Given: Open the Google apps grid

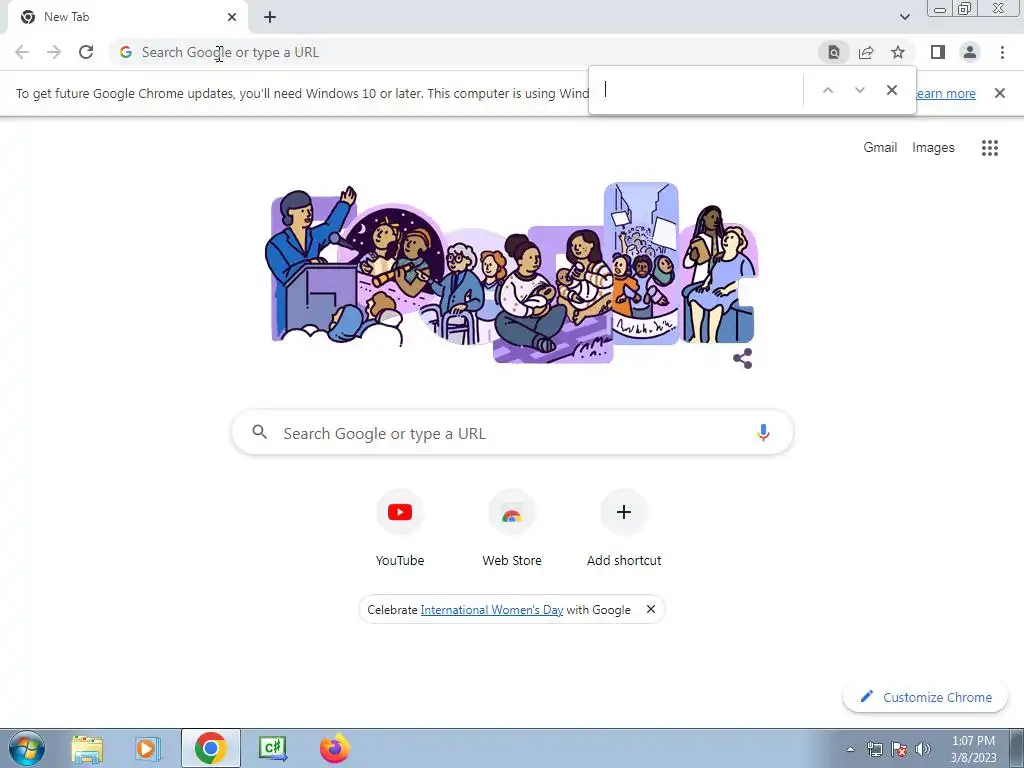Looking at the screenshot, I should coord(989,148).
